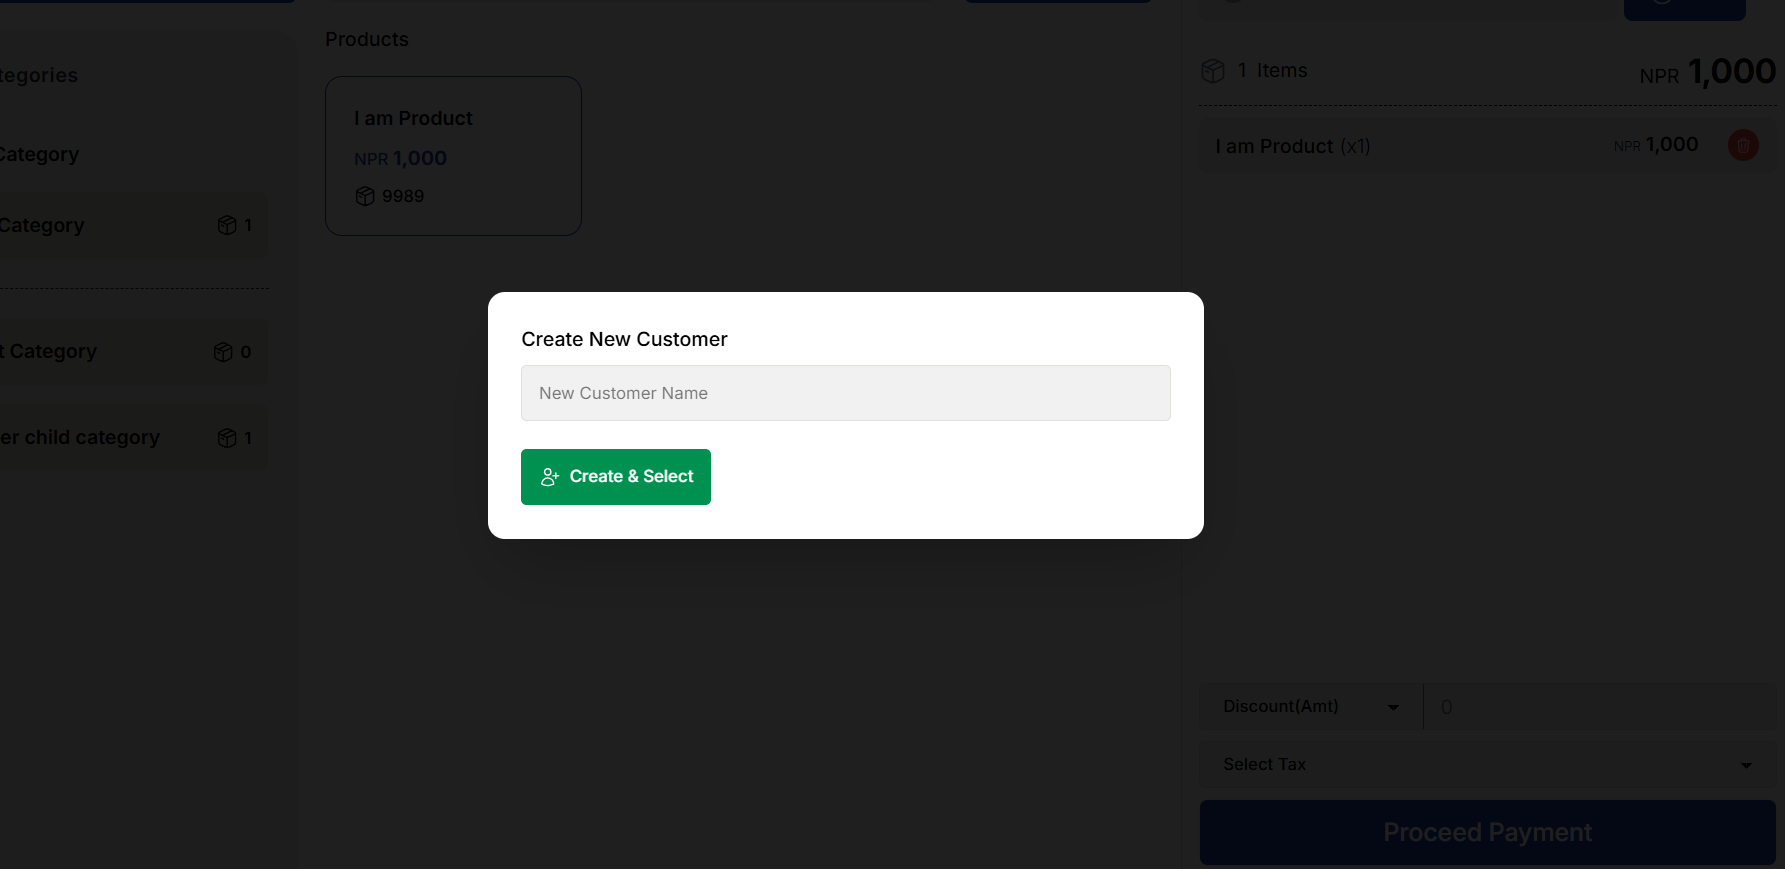Screen dimensions: 1785x869
Task: Open the Discount(Amt) type dropdown
Action: pyautogui.click(x=1308, y=706)
